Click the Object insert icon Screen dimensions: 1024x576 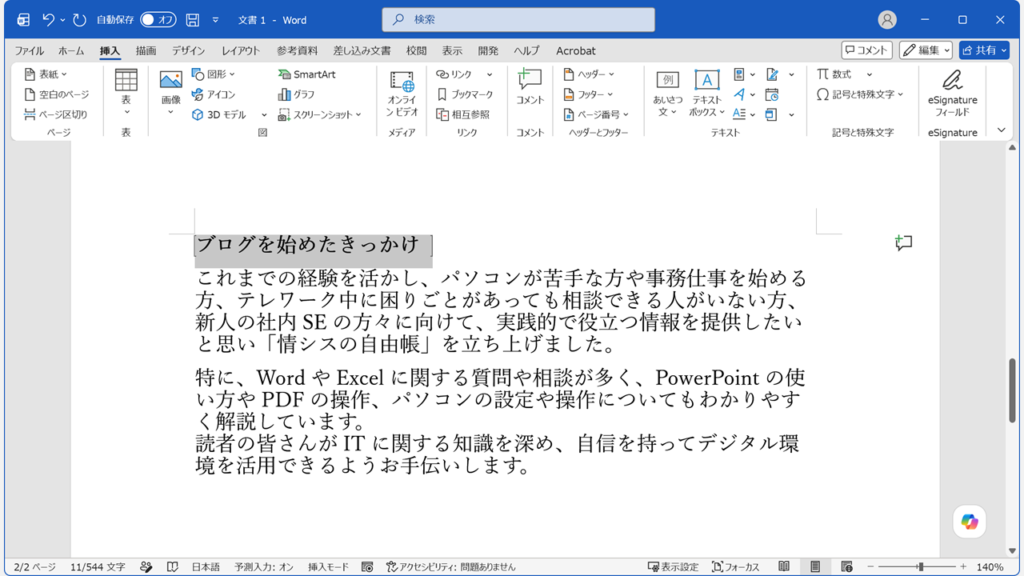tap(771, 114)
